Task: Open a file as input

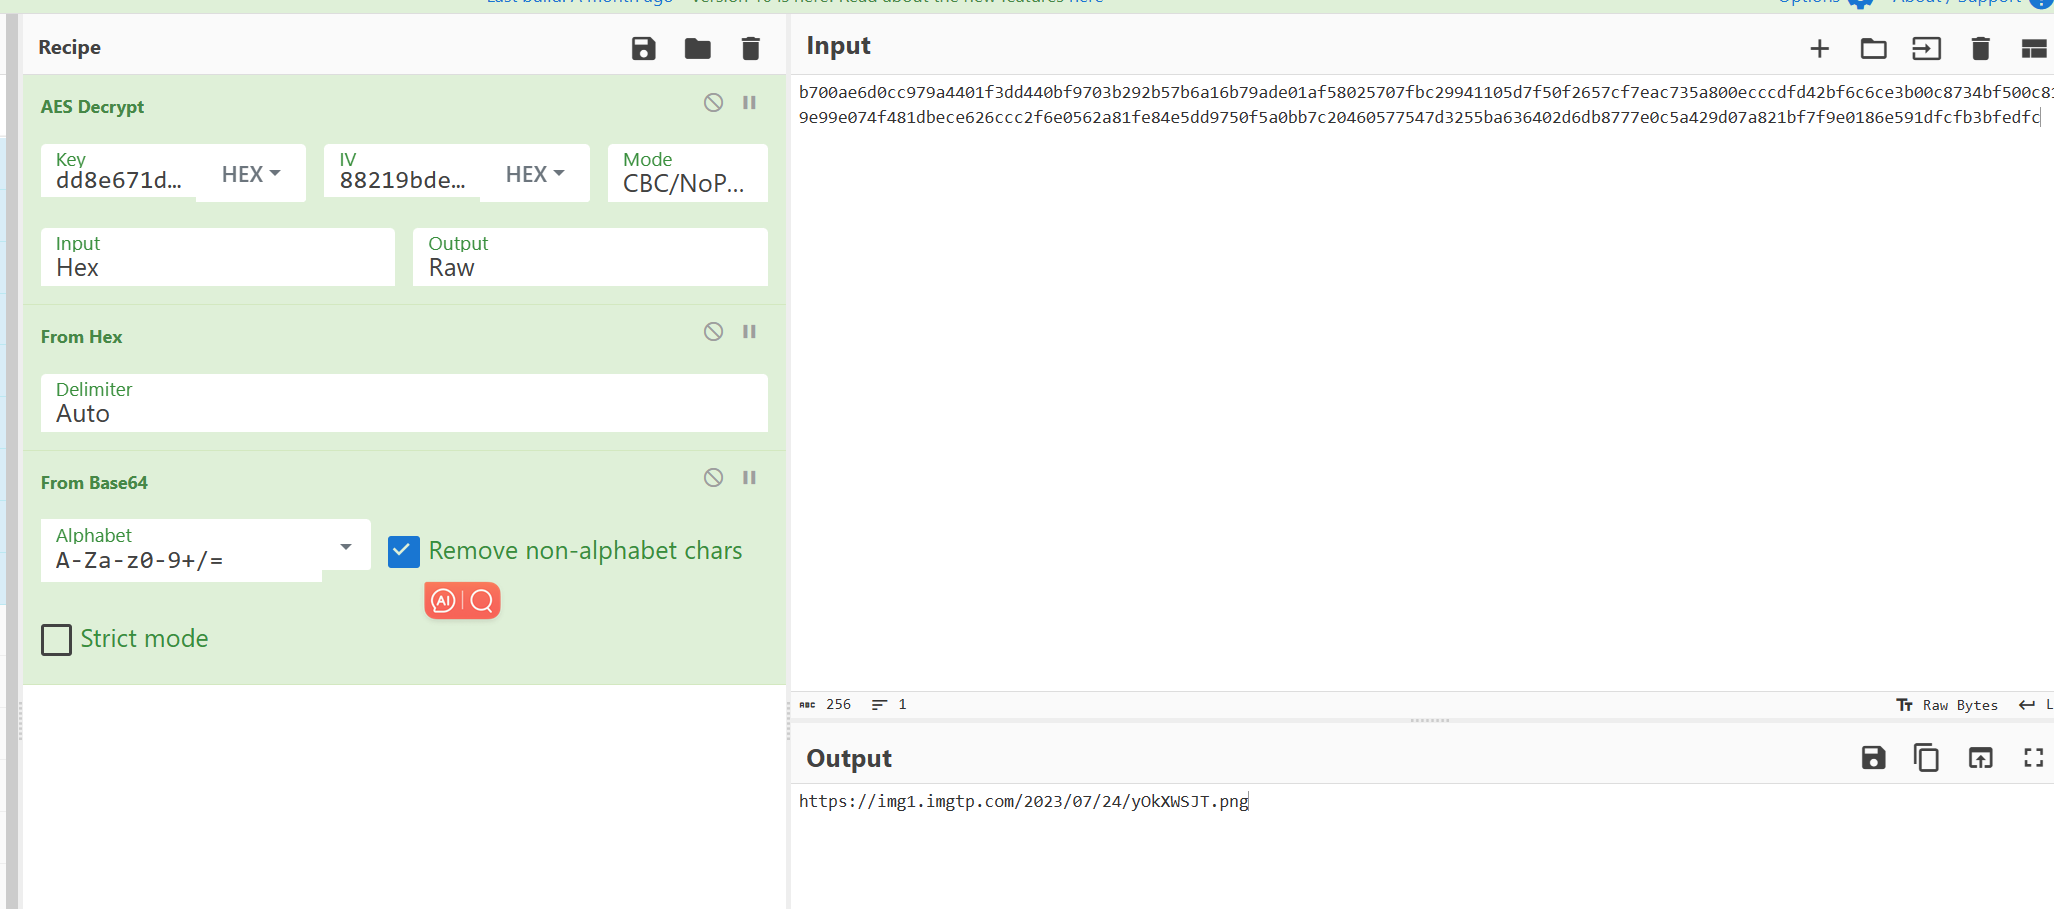Action: coord(1874,48)
